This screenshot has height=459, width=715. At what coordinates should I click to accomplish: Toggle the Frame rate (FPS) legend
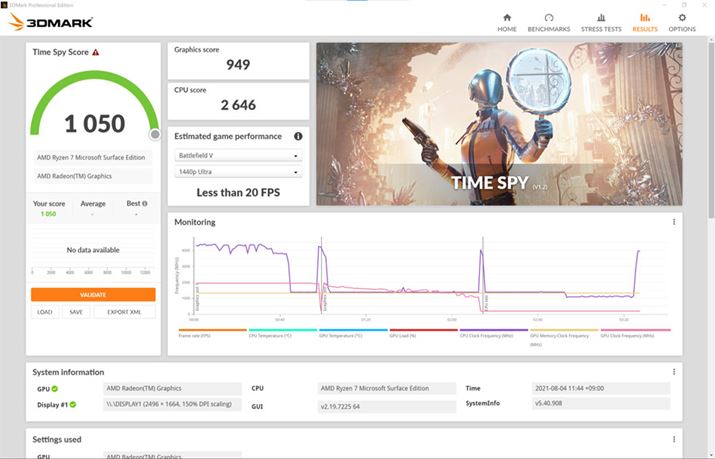point(212,333)
